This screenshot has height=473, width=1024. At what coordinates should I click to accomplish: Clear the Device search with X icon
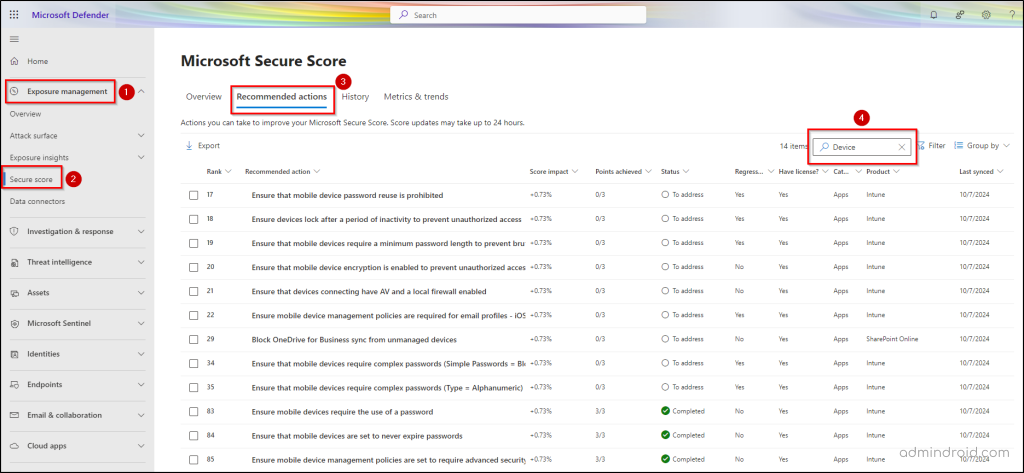pyautogui.click(x=901, y=146)
